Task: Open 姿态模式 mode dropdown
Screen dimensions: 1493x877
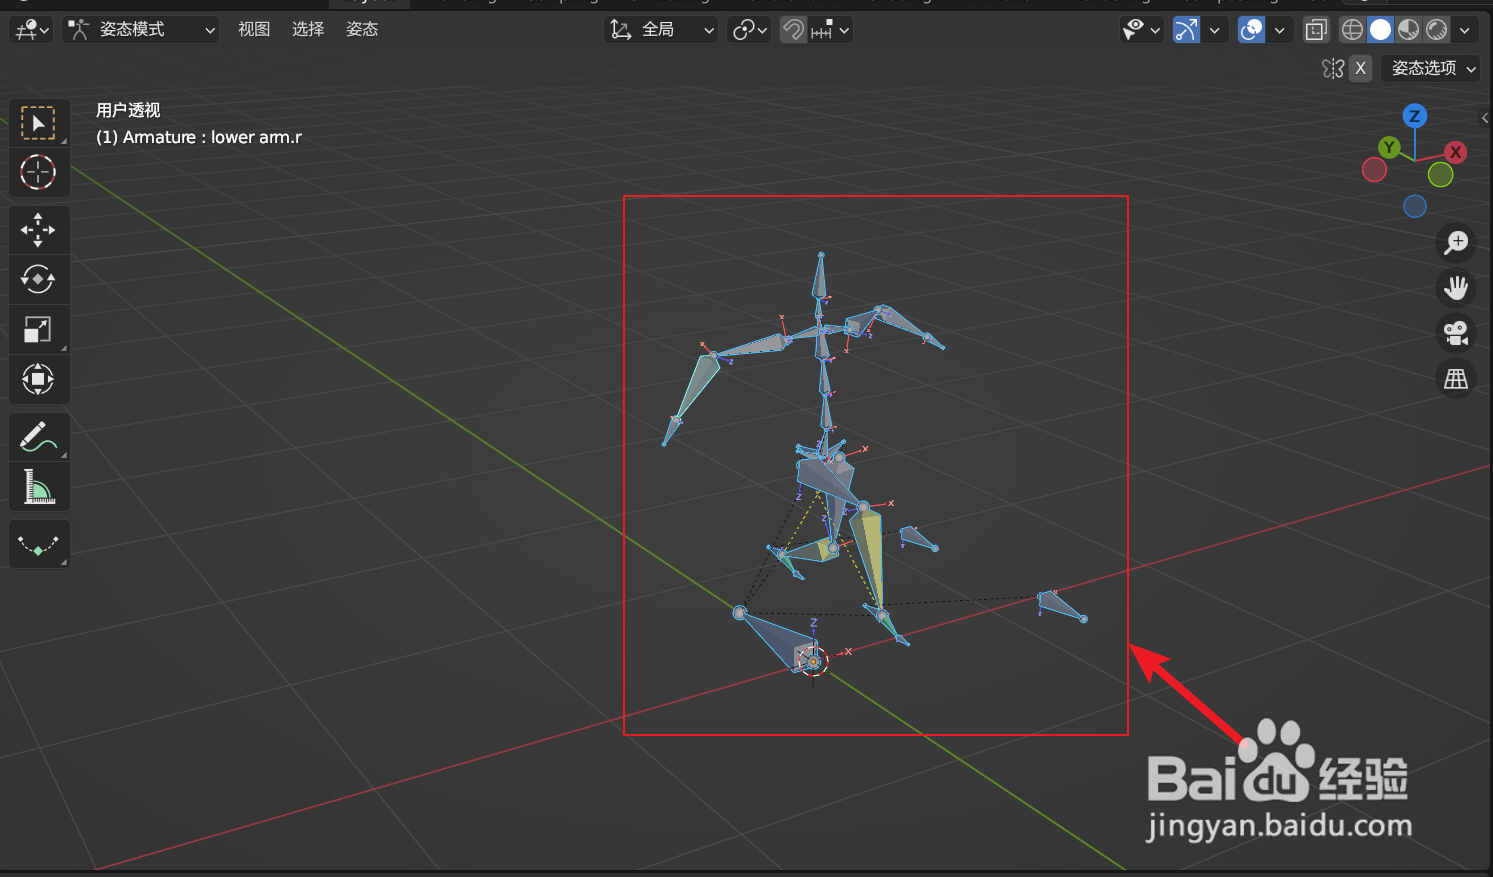Action: [140, 30]
